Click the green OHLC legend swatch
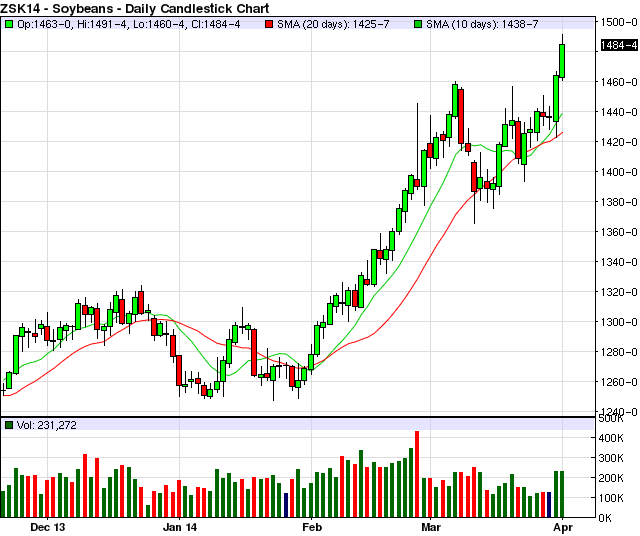Image resolution: width=640 pixels, height=536 pixels. tap(9, 24)
